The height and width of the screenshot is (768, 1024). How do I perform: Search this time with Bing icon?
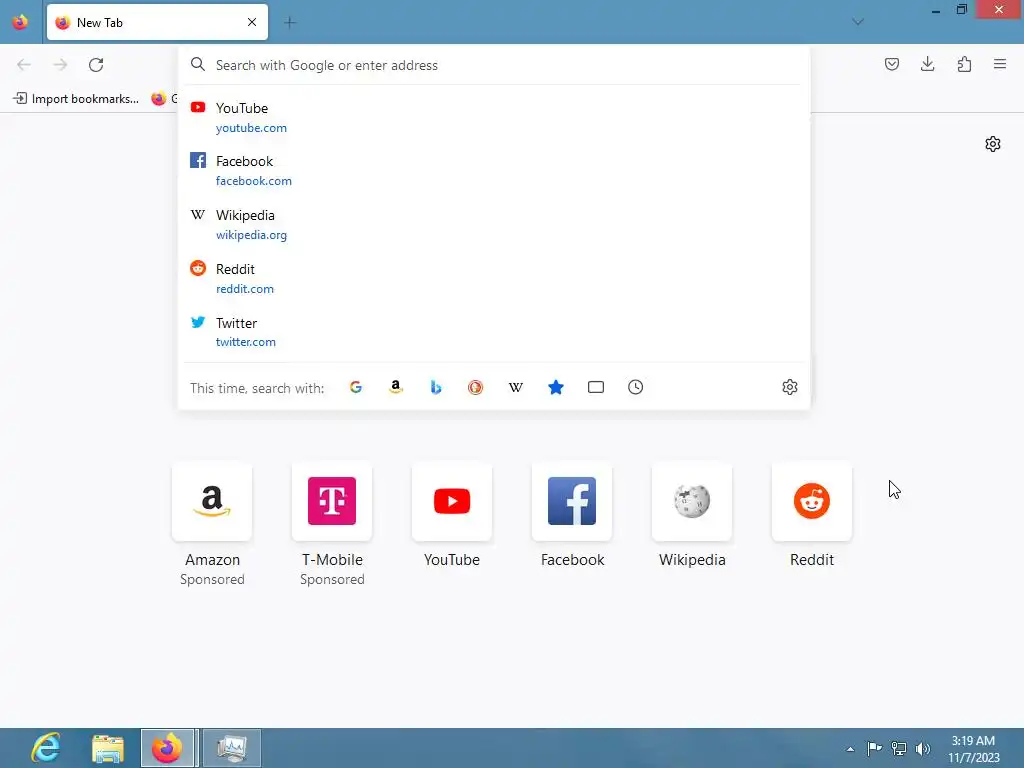click(436, 387)
